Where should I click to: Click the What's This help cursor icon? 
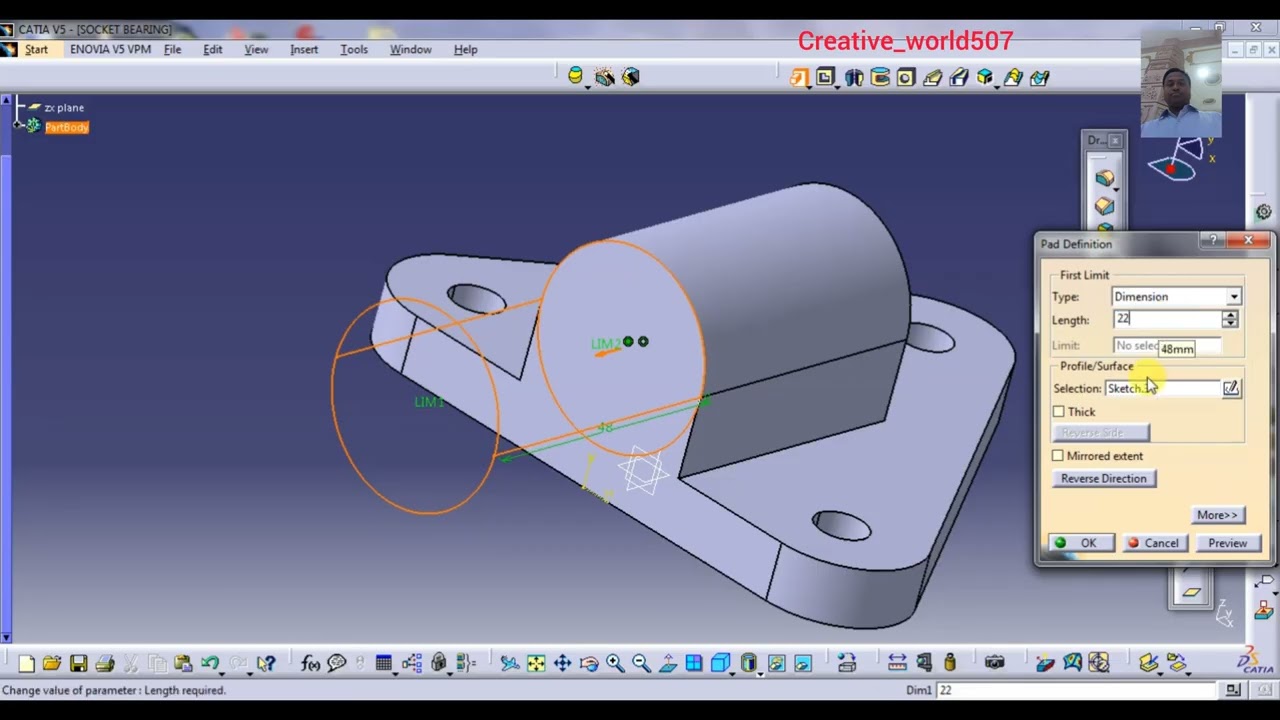[265, 663]
